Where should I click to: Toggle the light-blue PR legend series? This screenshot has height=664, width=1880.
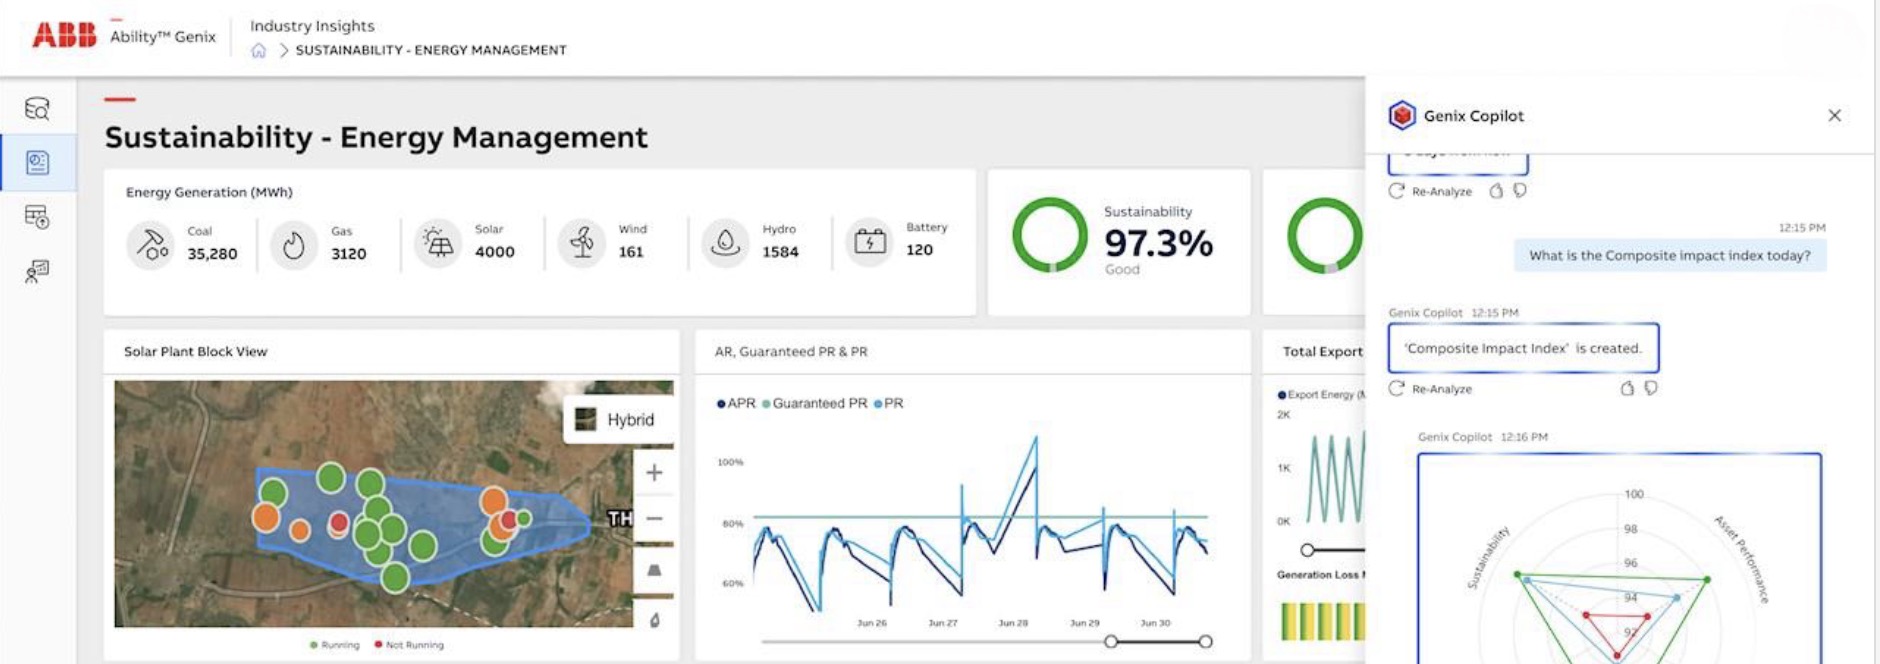coord(888,403)
